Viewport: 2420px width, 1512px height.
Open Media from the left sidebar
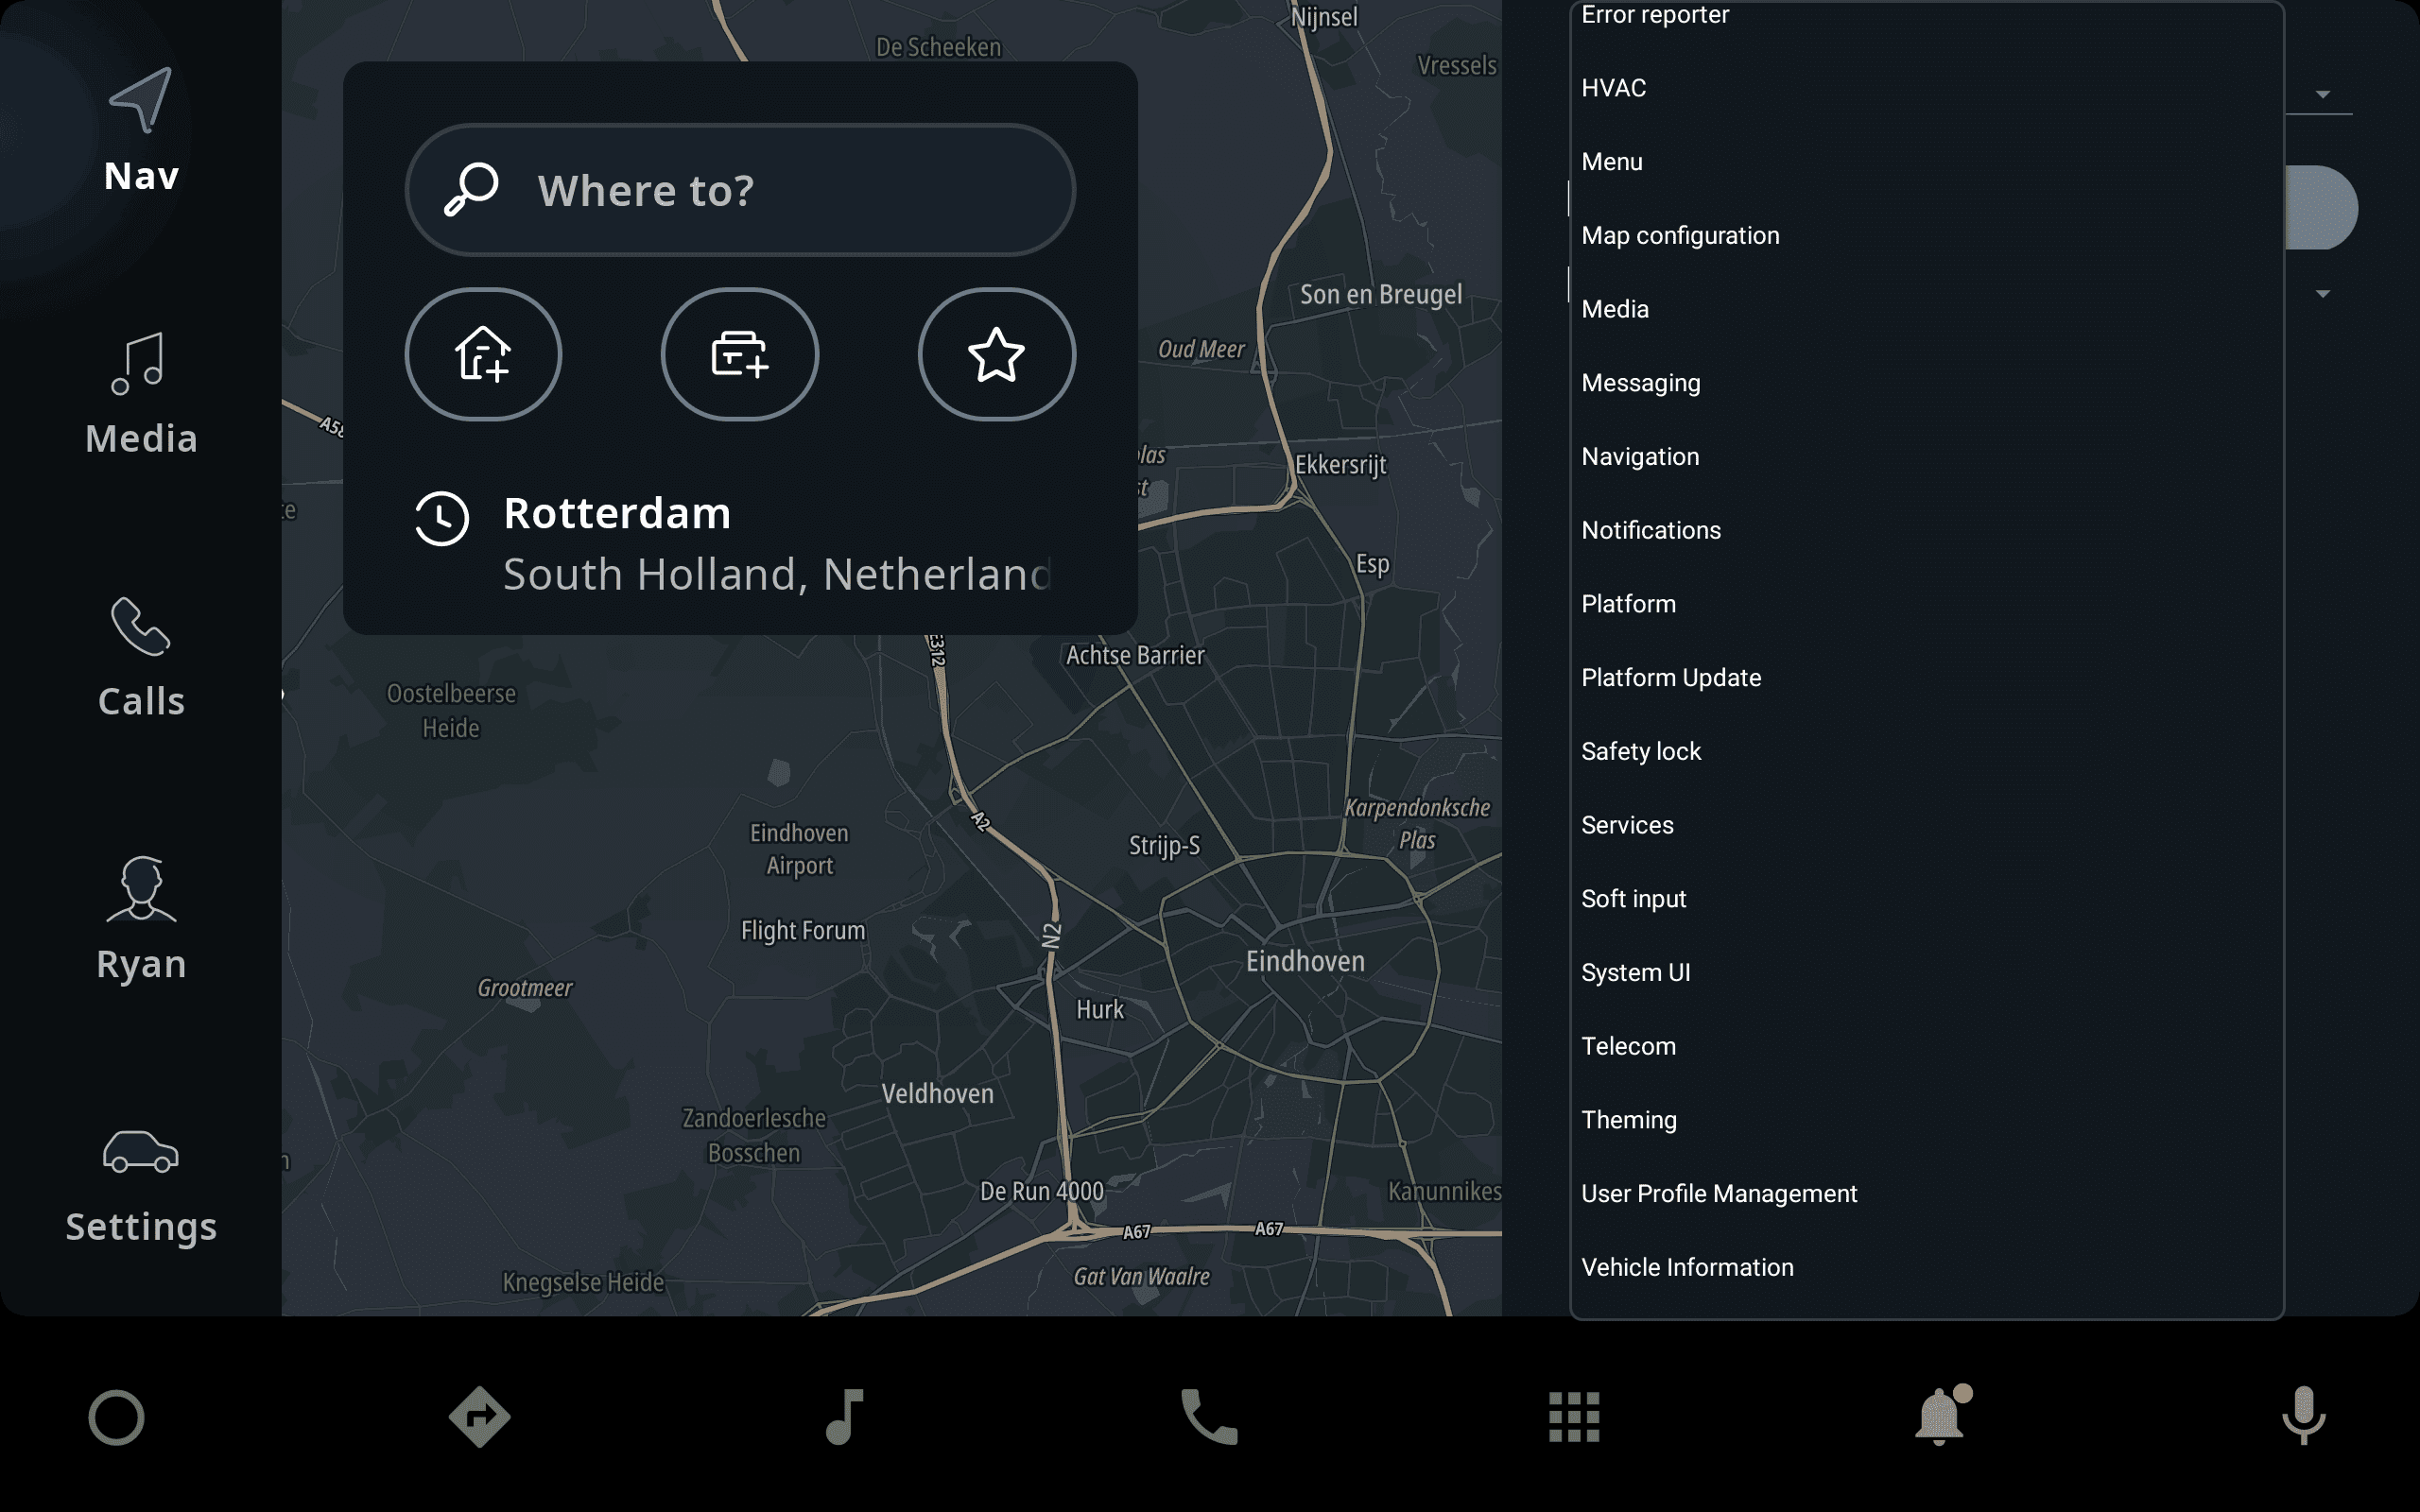pos(141,395)
